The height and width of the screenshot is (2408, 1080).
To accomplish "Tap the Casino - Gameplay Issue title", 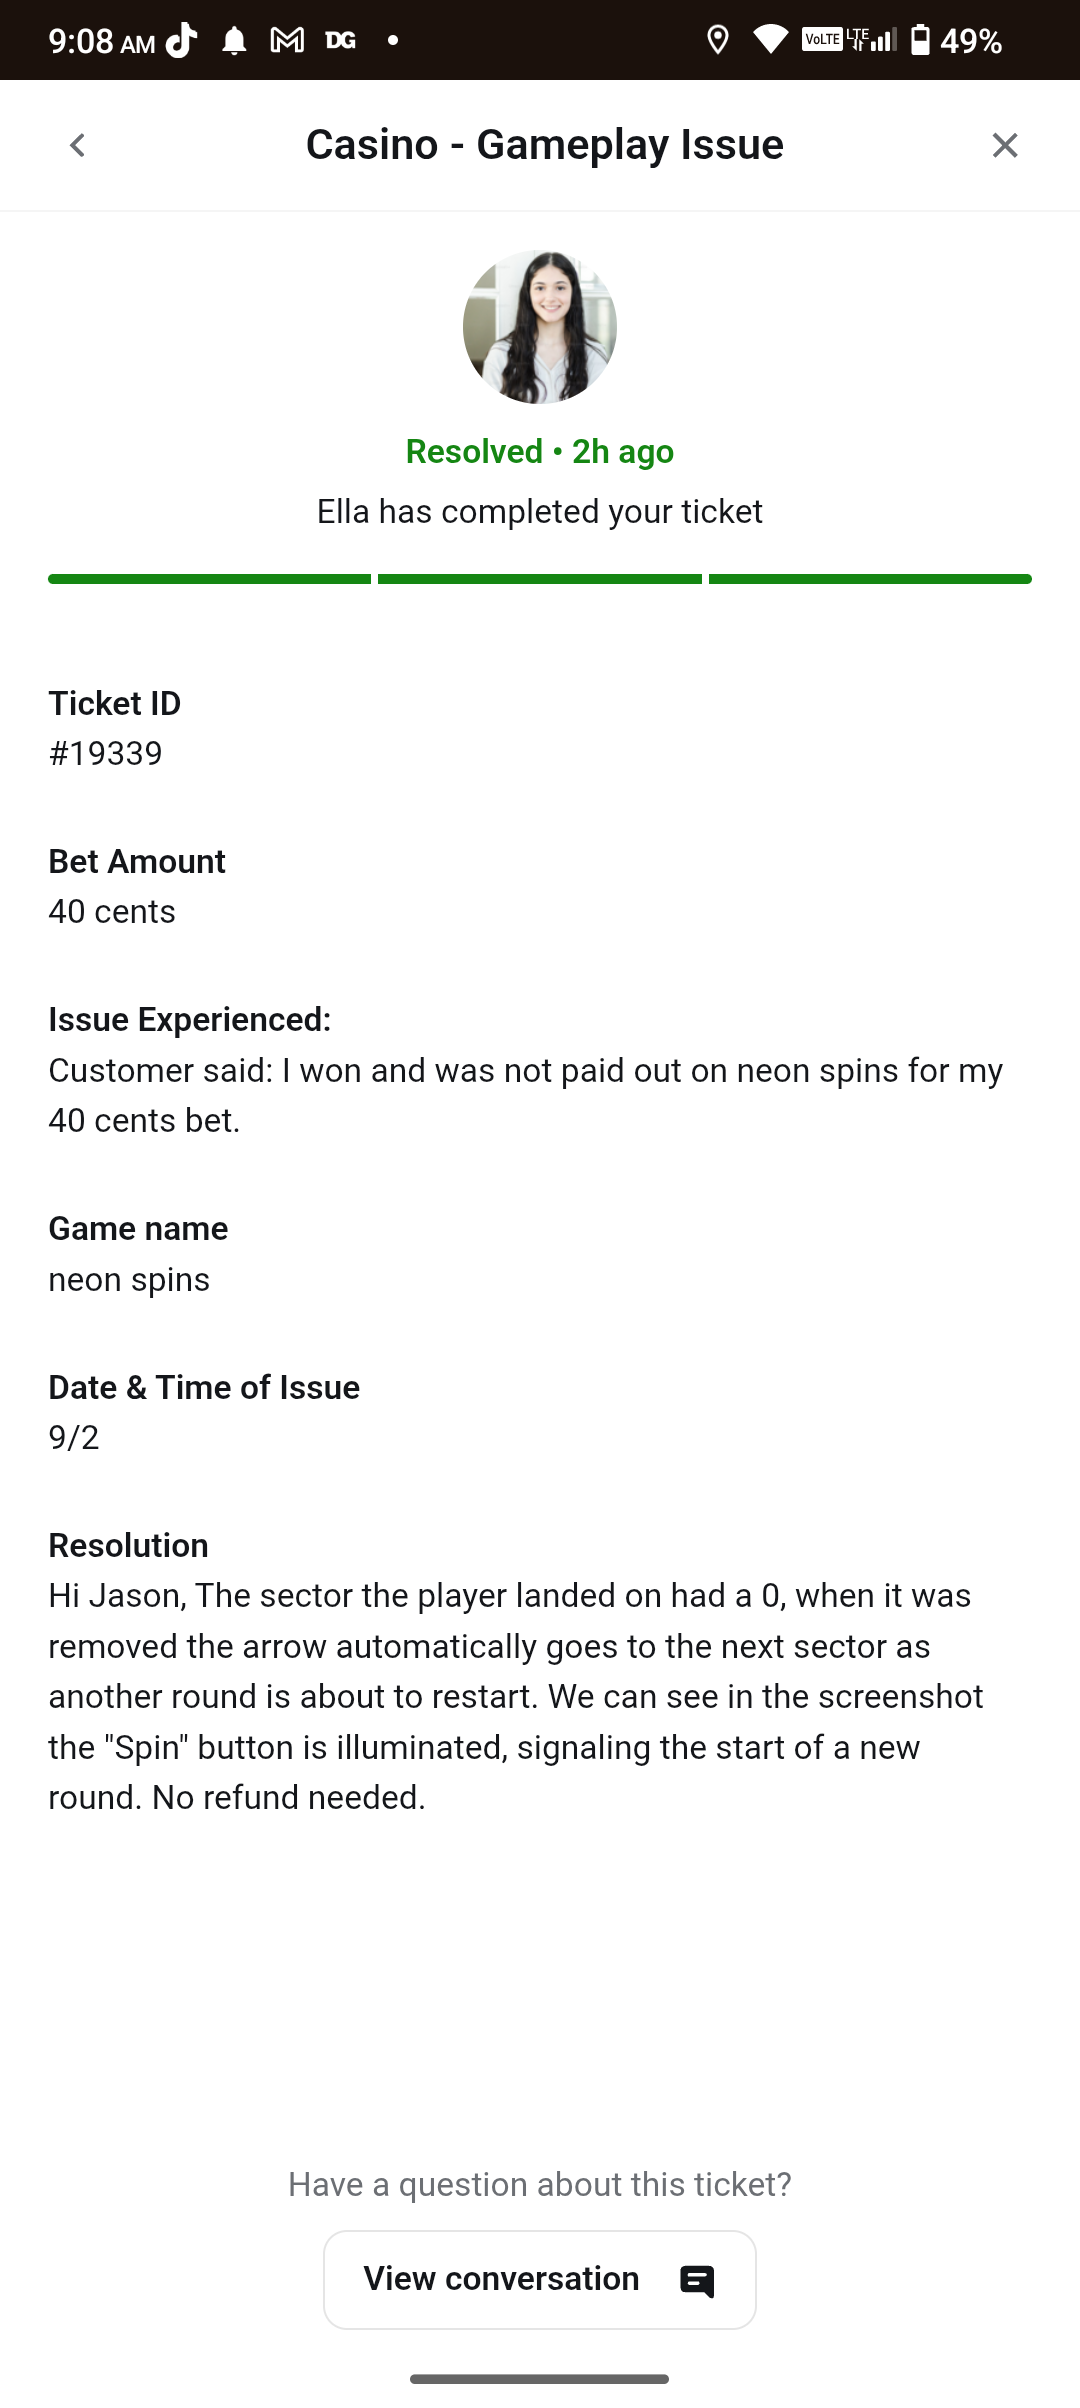I will click(544, 145).
